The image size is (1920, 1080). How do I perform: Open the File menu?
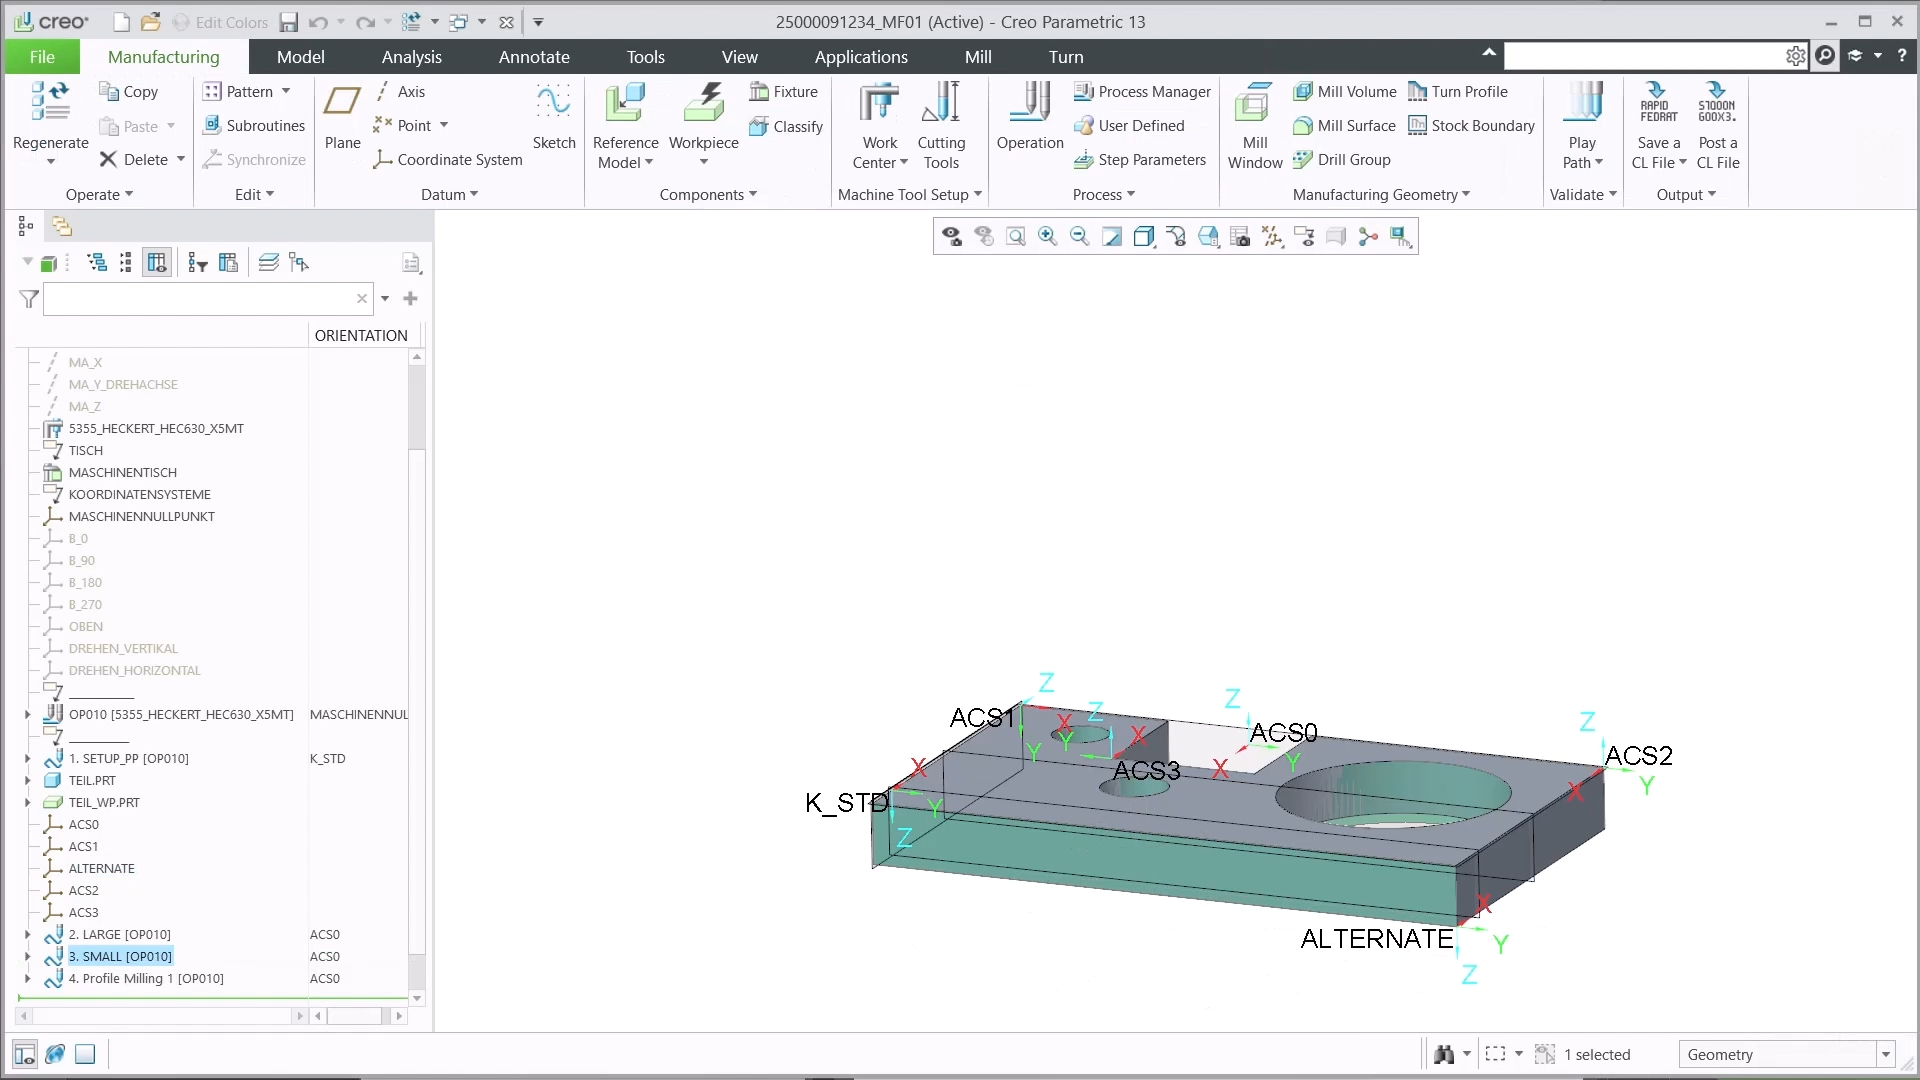42,57
